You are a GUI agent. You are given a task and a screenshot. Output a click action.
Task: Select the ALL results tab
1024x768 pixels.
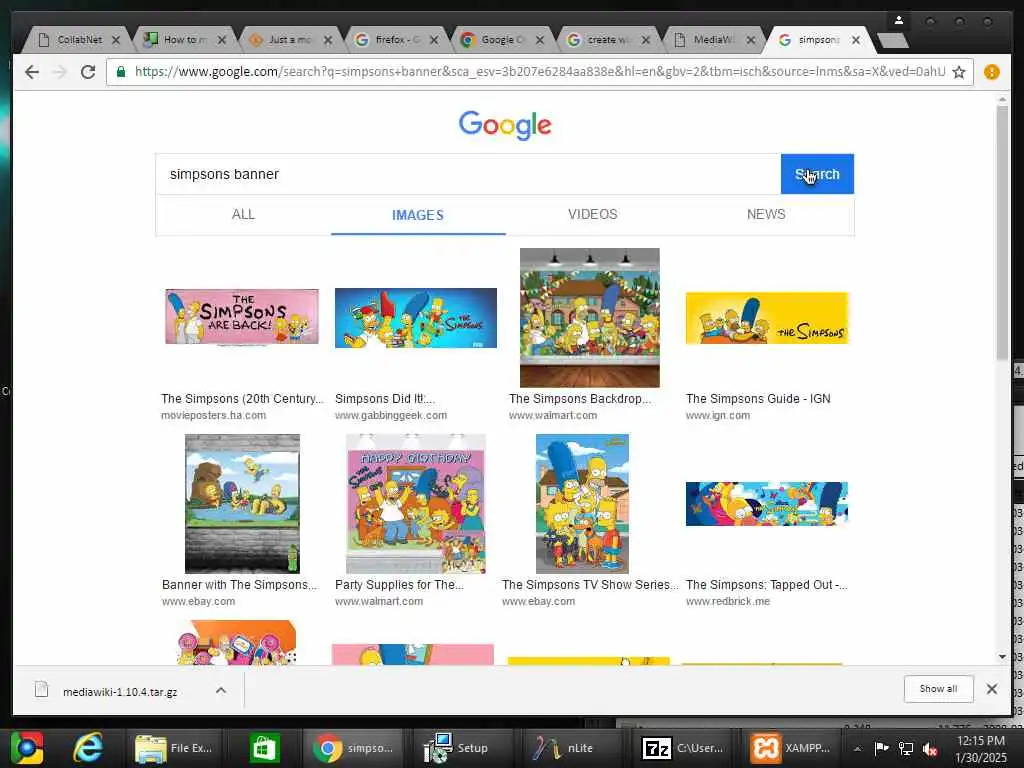[243, 214]
